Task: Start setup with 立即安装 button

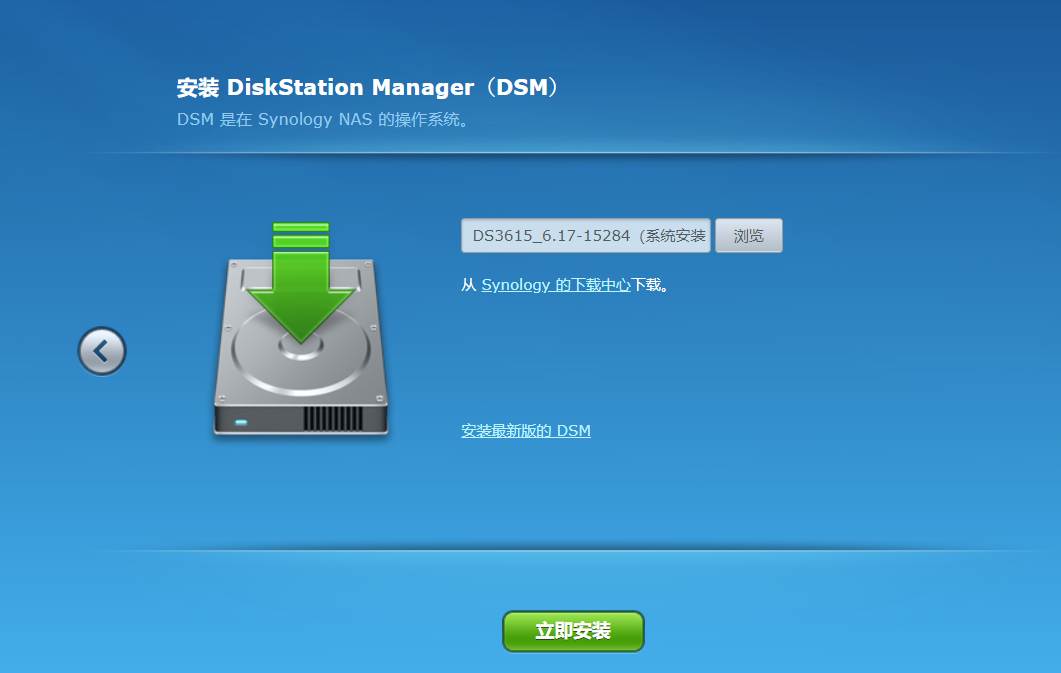Action: 573,631
